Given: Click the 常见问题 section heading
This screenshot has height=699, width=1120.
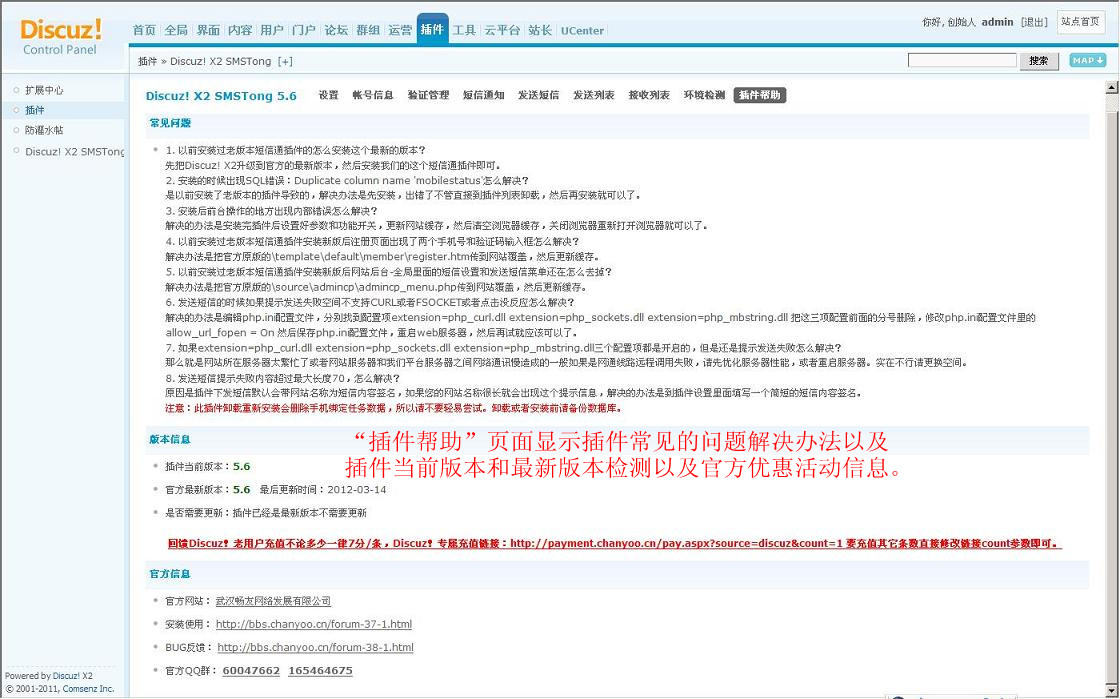Looking at the screenshot, I should 170,123.
